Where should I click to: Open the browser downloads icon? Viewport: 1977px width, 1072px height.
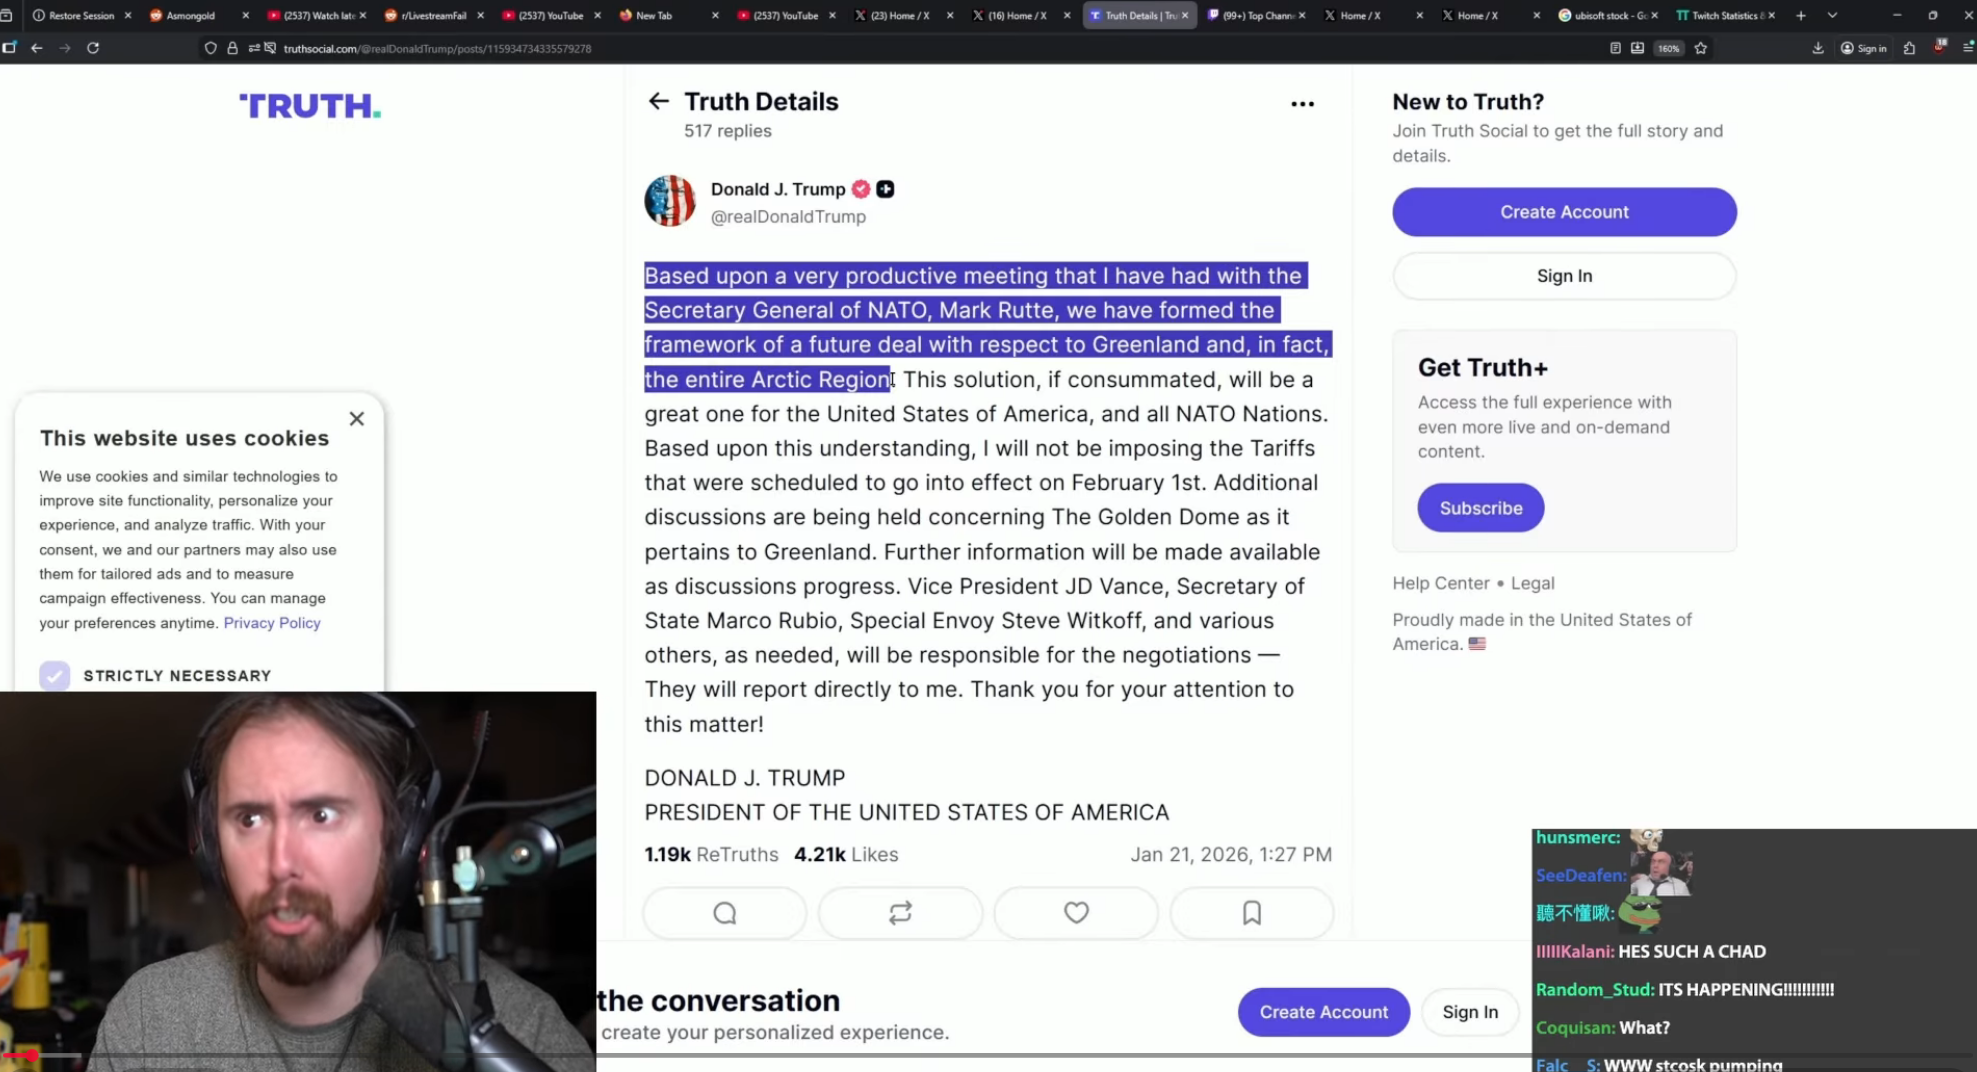[1818, 48]
